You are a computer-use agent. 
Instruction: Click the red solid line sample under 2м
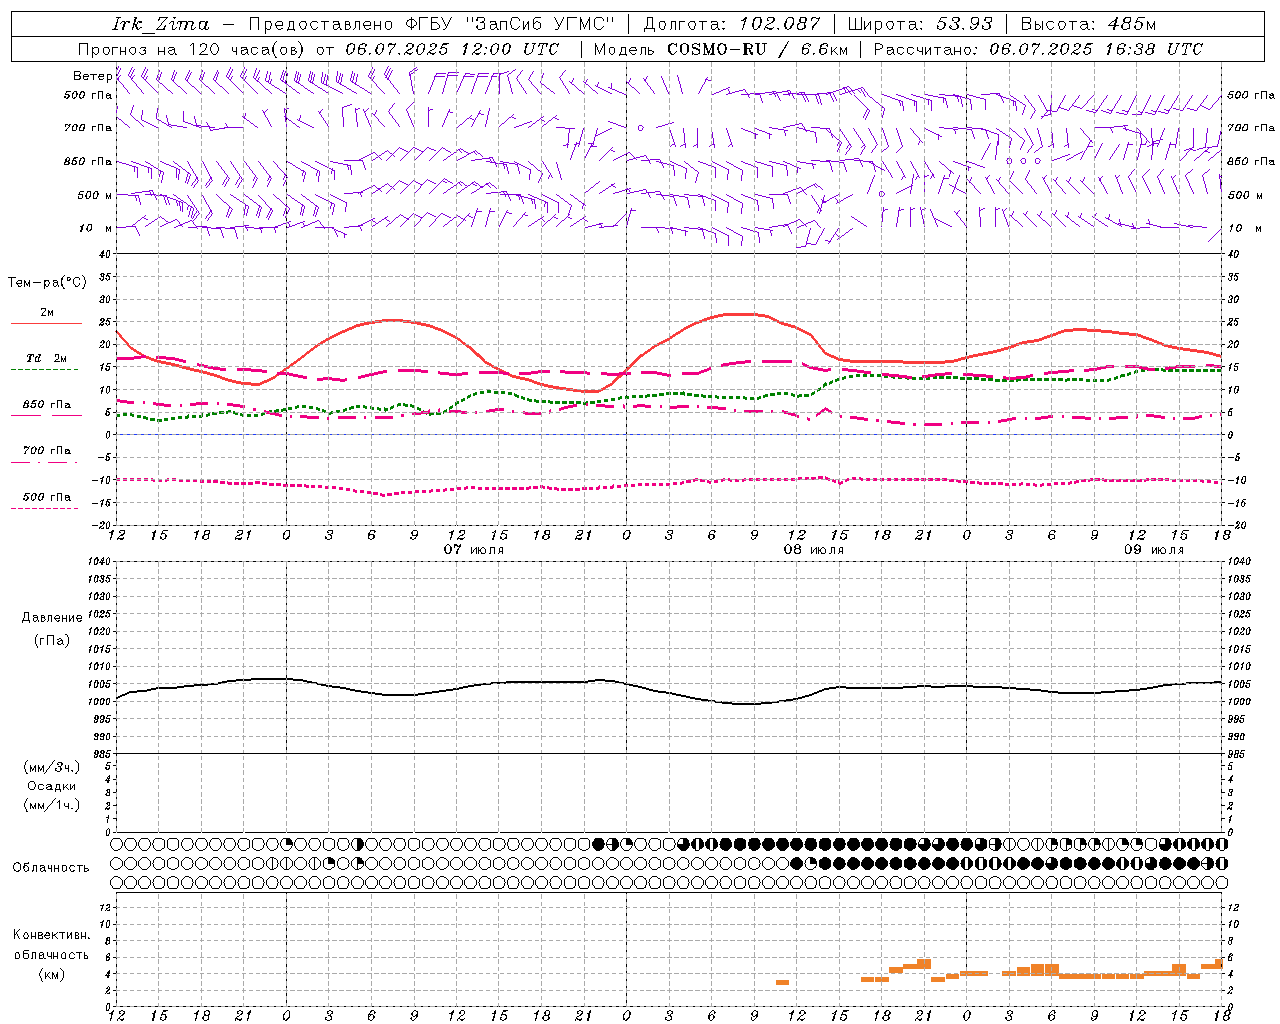pos(46,324)
